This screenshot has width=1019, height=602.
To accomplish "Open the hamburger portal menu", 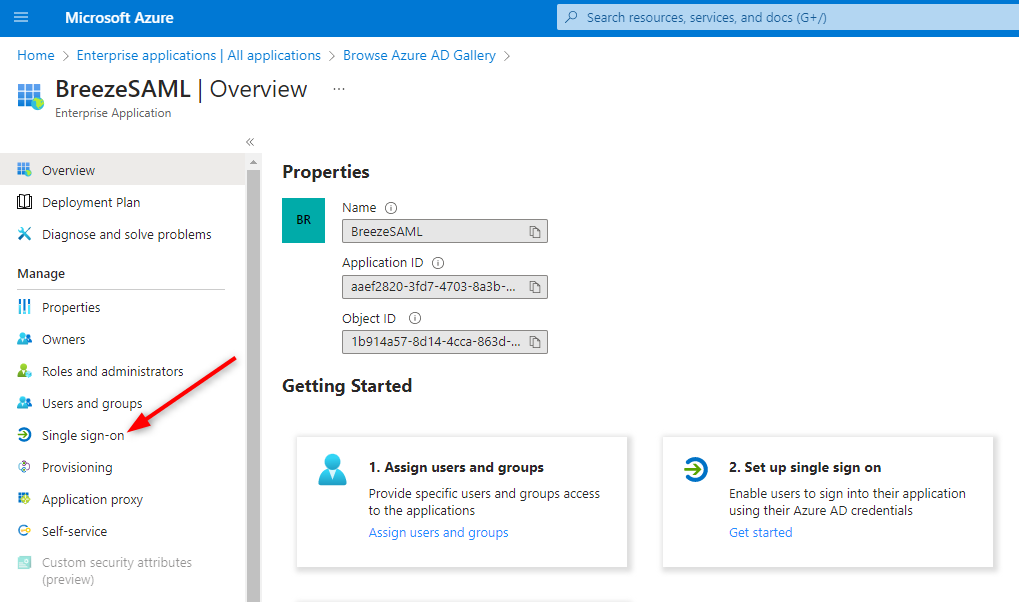I will 21,17.
